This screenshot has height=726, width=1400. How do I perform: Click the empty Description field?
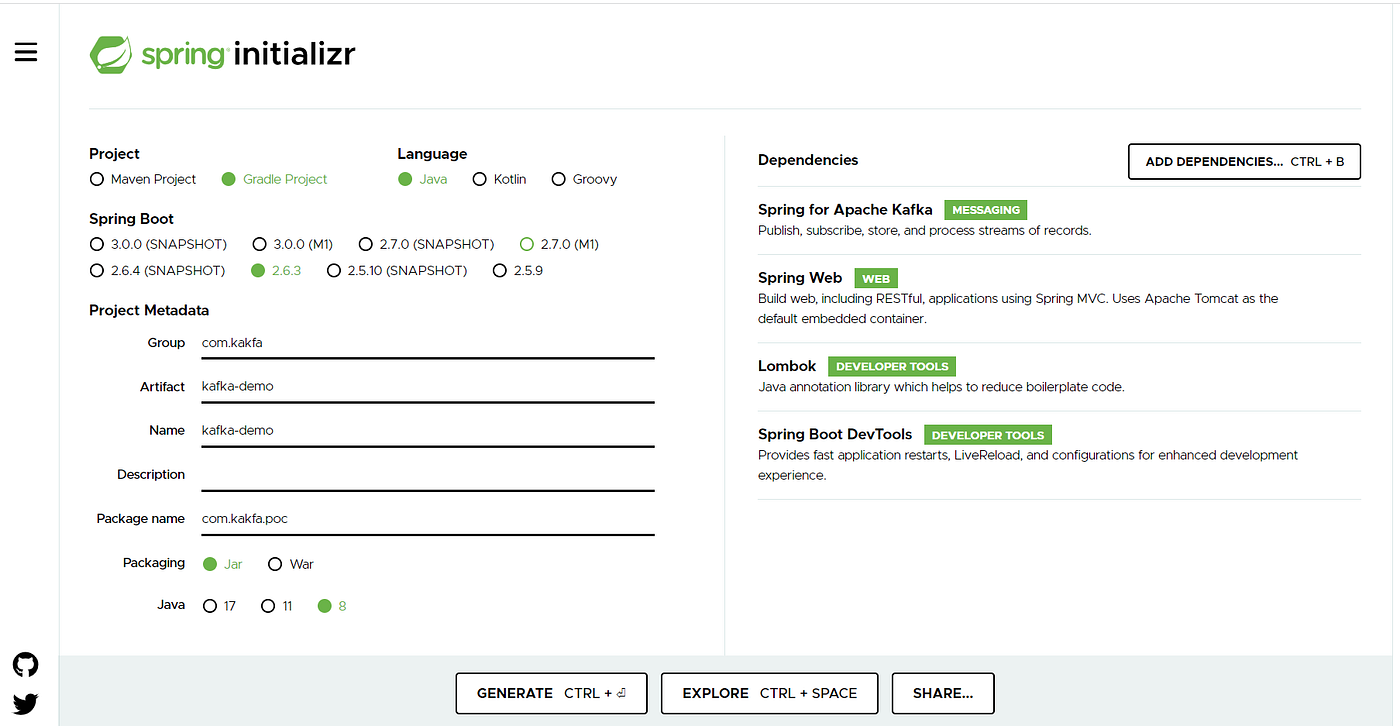(428, 475)
